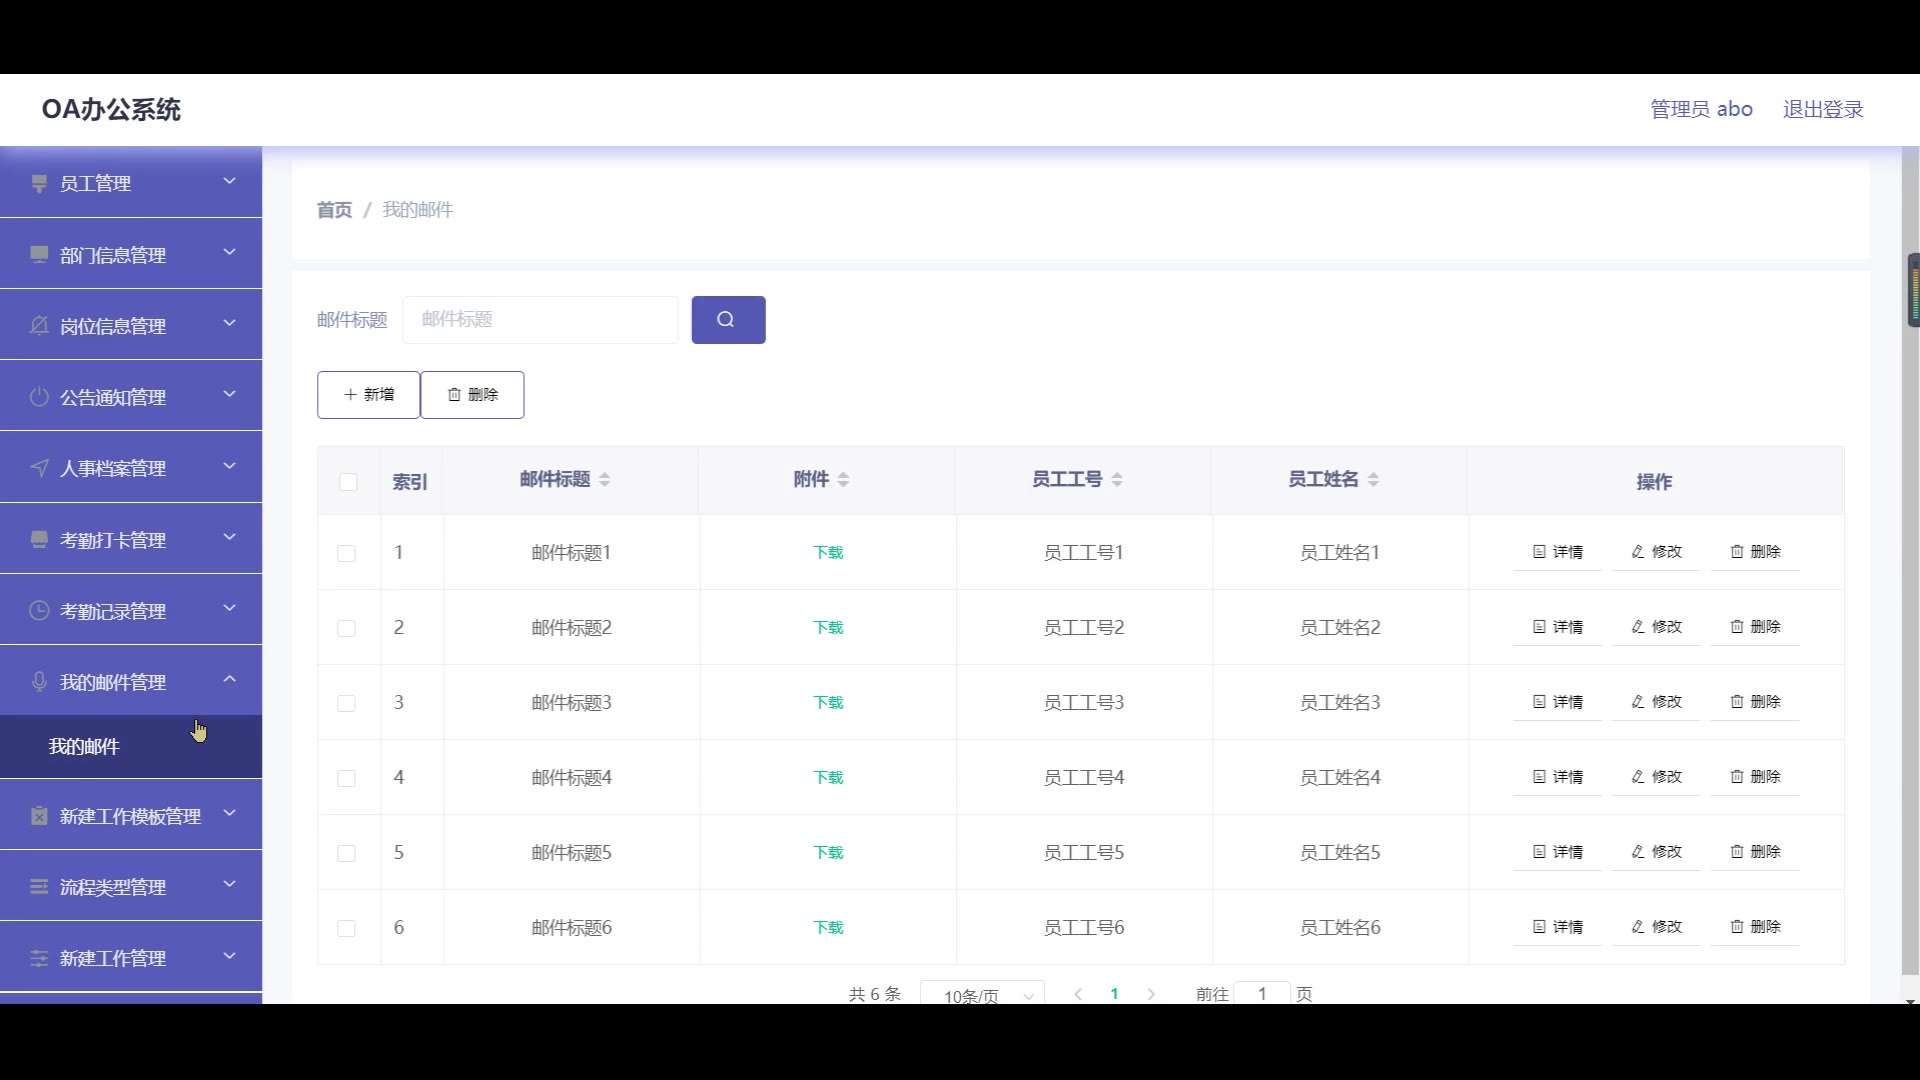
Task: Click the magnifier search button
Action: click(728, 320)
